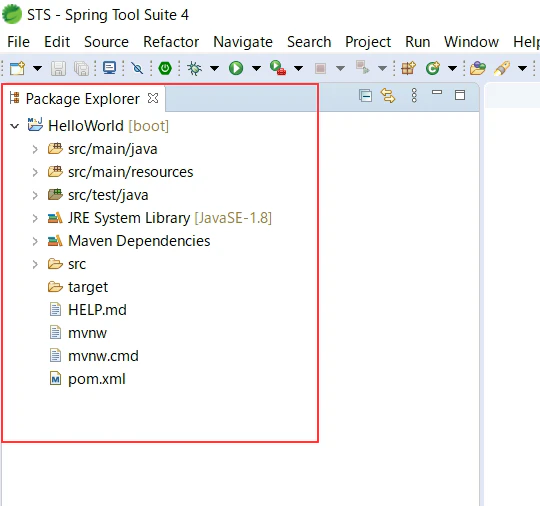Select the pom.xml file
Viewport: 540px width, 506px height.
tap(97, 379)
